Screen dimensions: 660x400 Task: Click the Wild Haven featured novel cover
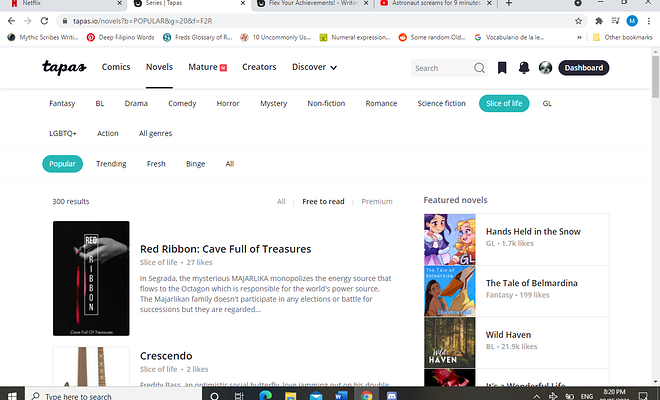(449, 342)
